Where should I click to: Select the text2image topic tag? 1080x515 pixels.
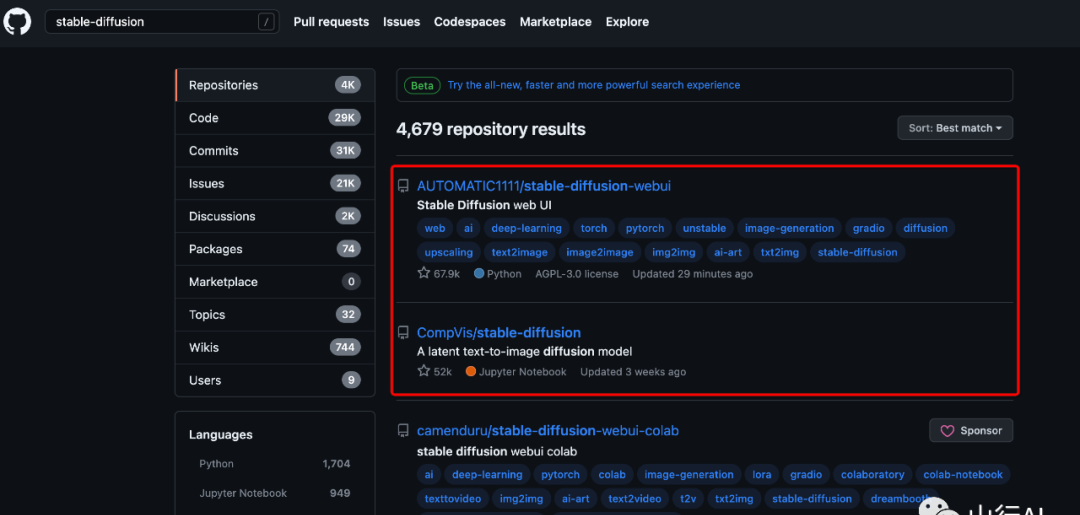[519, 253]
